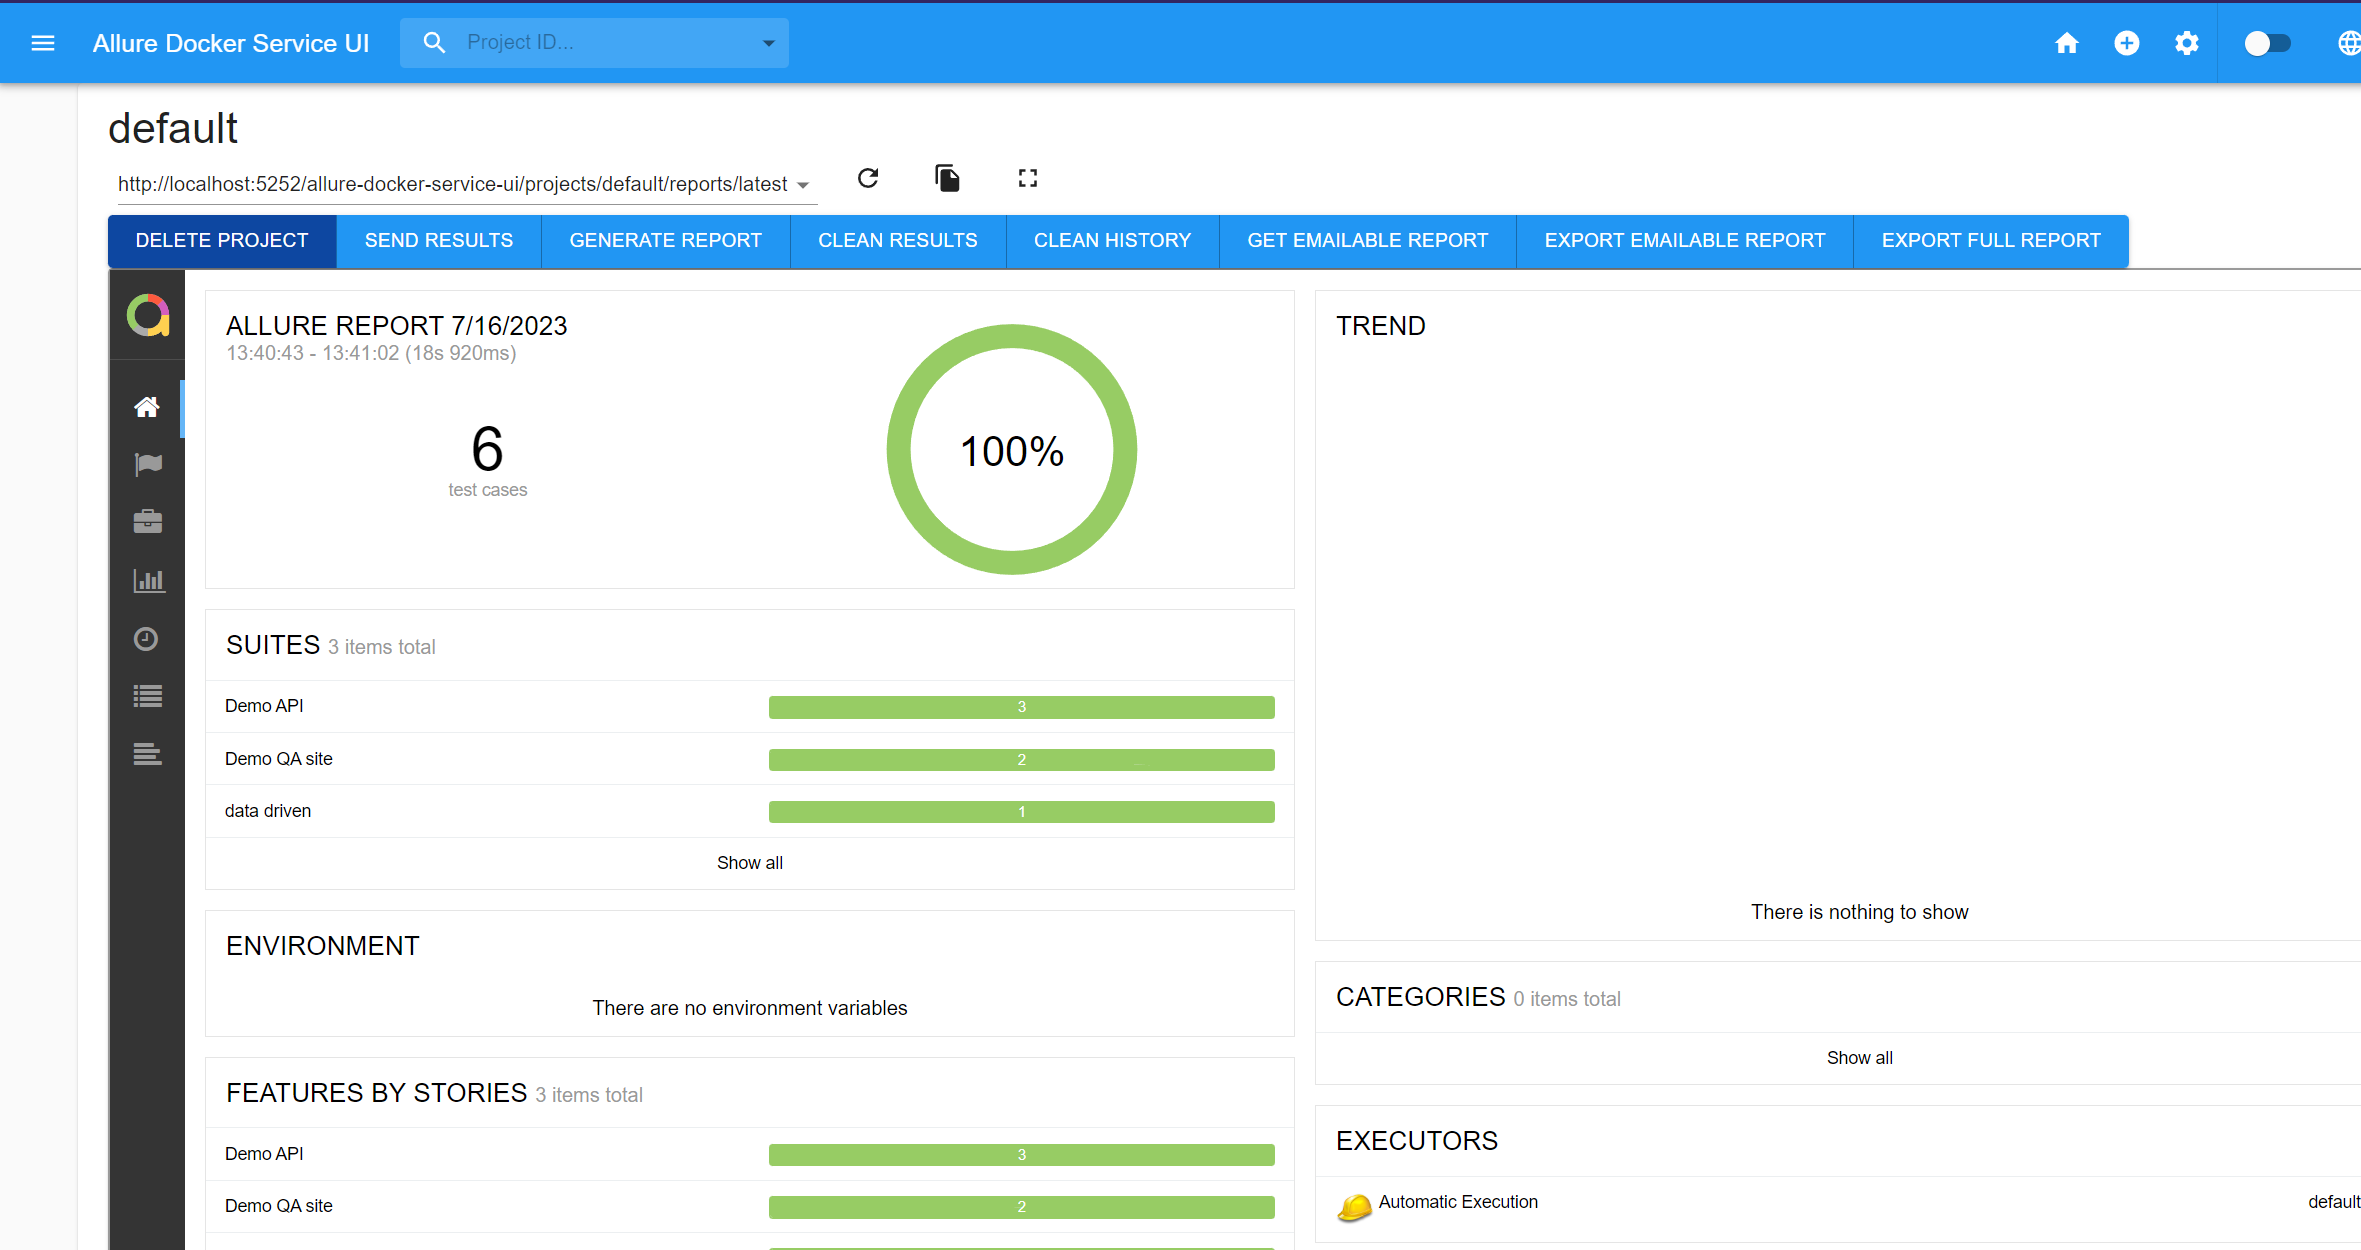Click Show all under Suites
Screen dimensions: 2361x1250
click(x=749, y=863)
